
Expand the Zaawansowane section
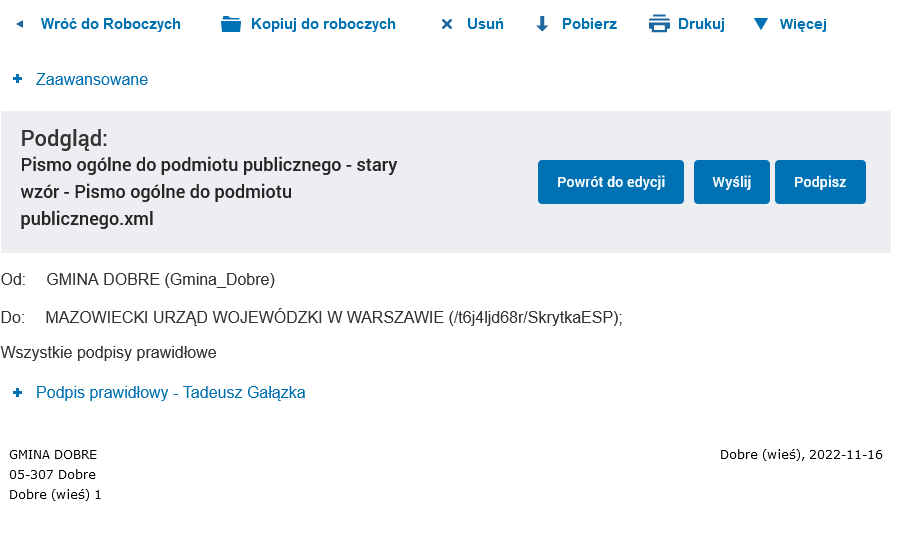91,79
